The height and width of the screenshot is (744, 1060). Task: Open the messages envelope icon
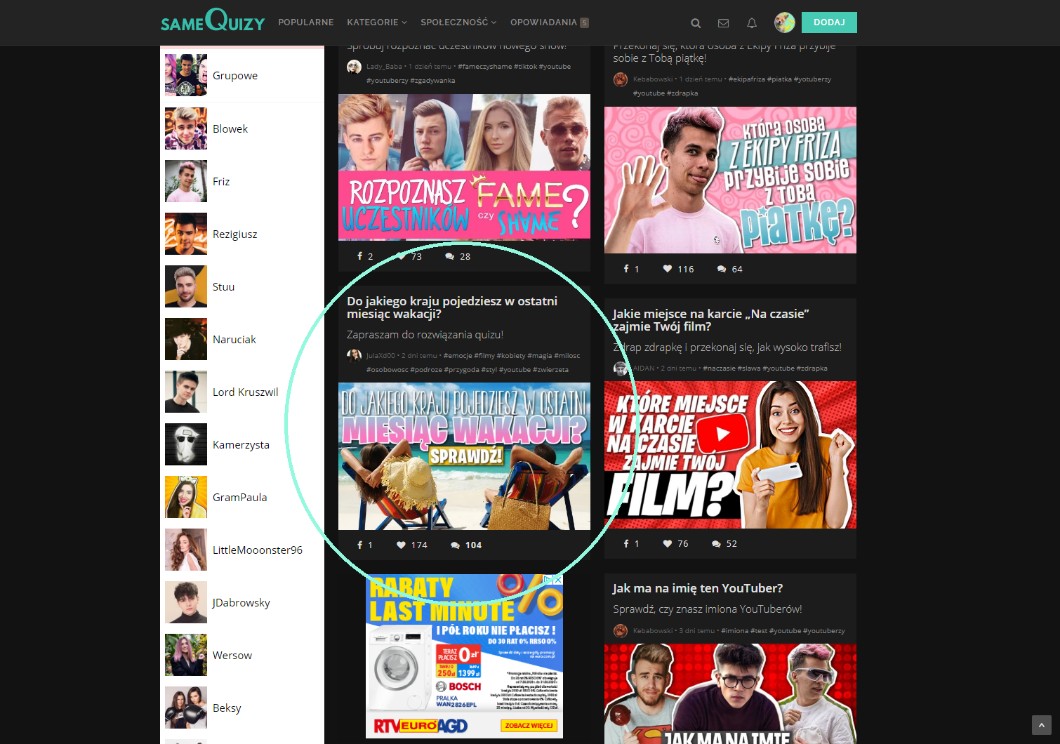coord(724,23)
